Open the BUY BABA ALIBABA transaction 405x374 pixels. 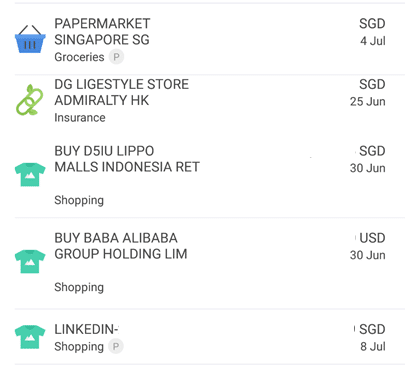pos(210,263)
